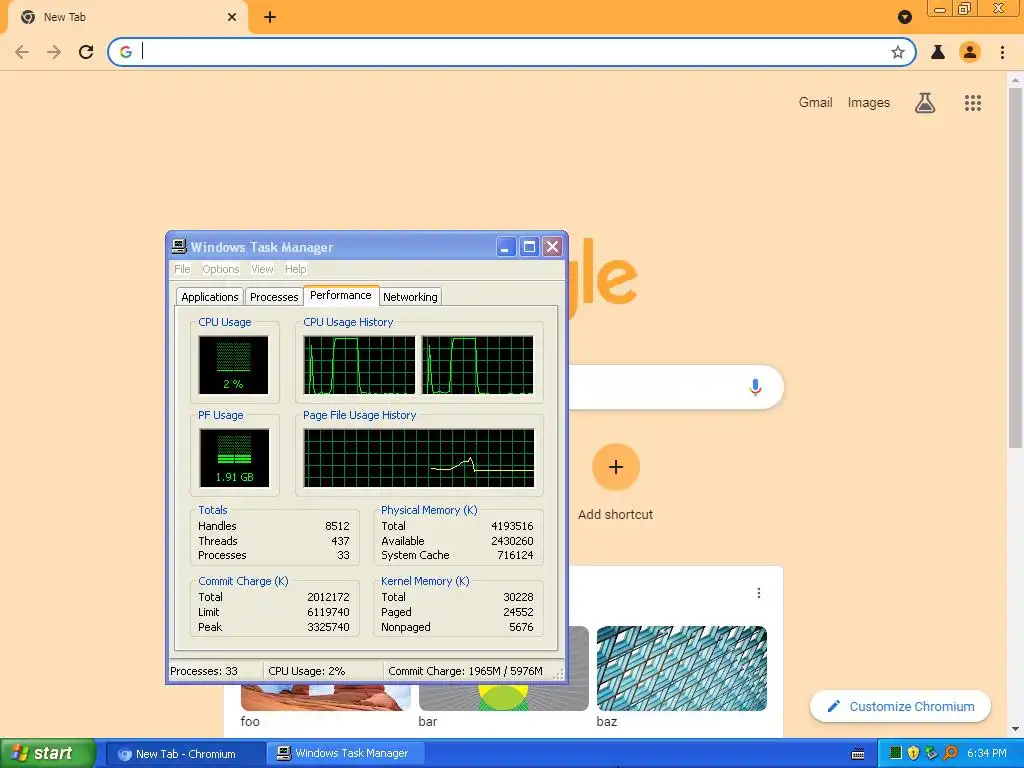The height and width of the screenshot is (768, 1024).
Task: Click the CPU Usage 2 % gauge
Action: [233, 365]
